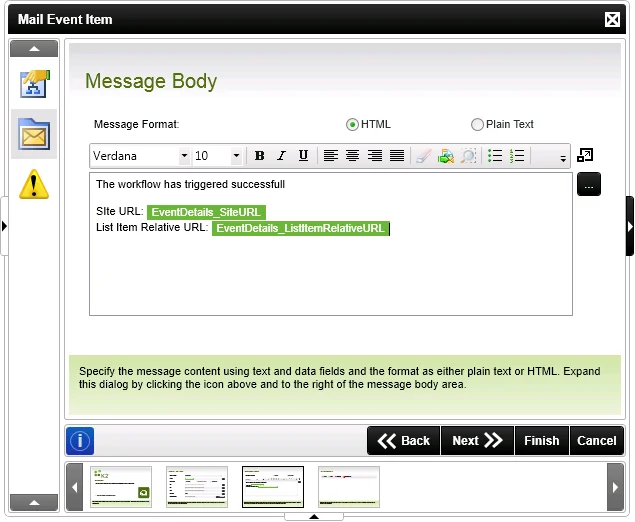This screenshot has width=635, height=522.
Task: Open the selected message body thumbnail
Action: (x=273, y=487)
